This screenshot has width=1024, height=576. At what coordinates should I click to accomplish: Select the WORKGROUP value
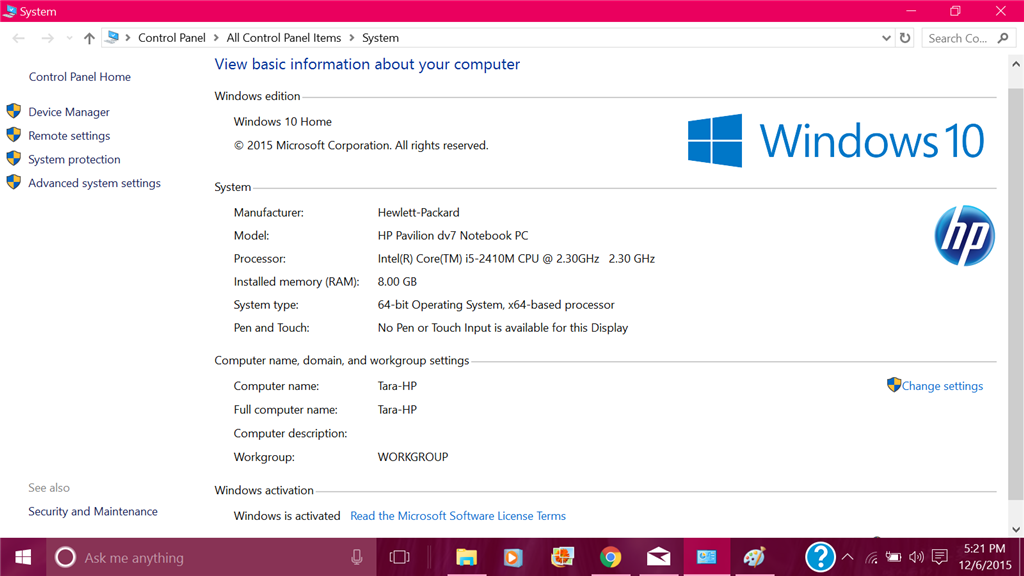tap(413, 457)
